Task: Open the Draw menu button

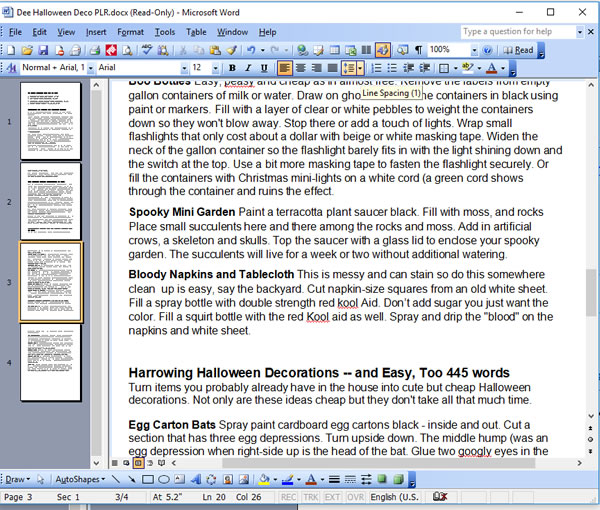Action: pyautogui.click(x=17, y=479)
